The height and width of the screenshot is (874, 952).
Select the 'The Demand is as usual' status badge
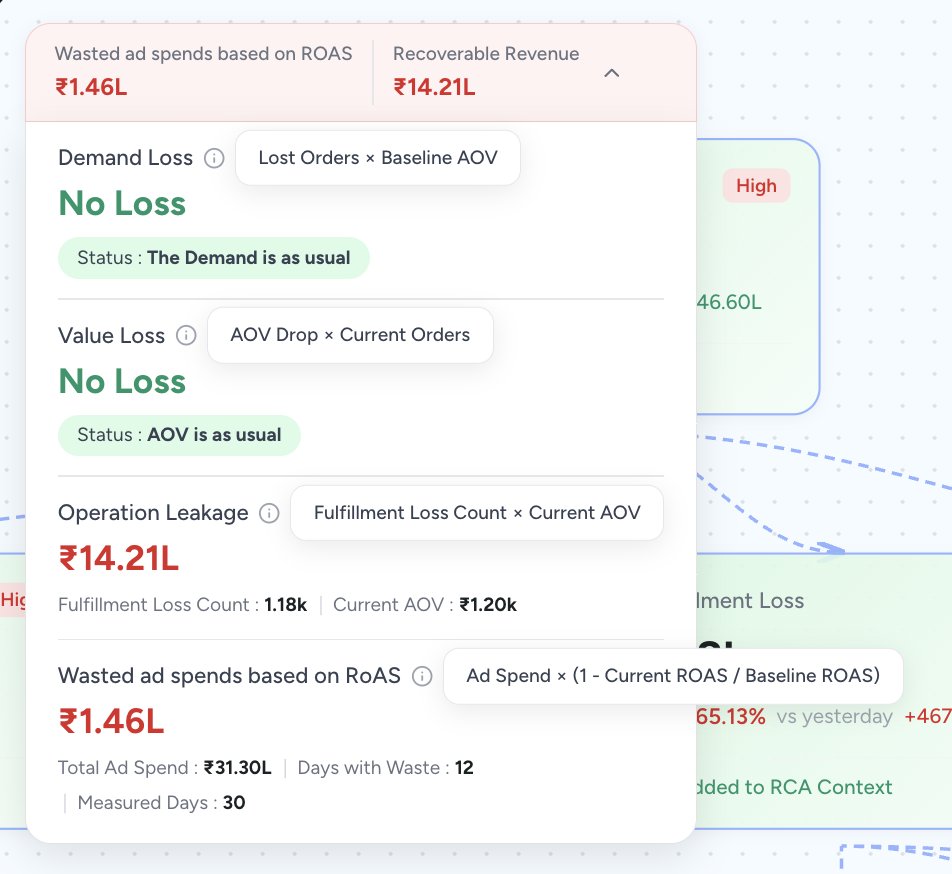pyautogui.click(x=213, y=258)
